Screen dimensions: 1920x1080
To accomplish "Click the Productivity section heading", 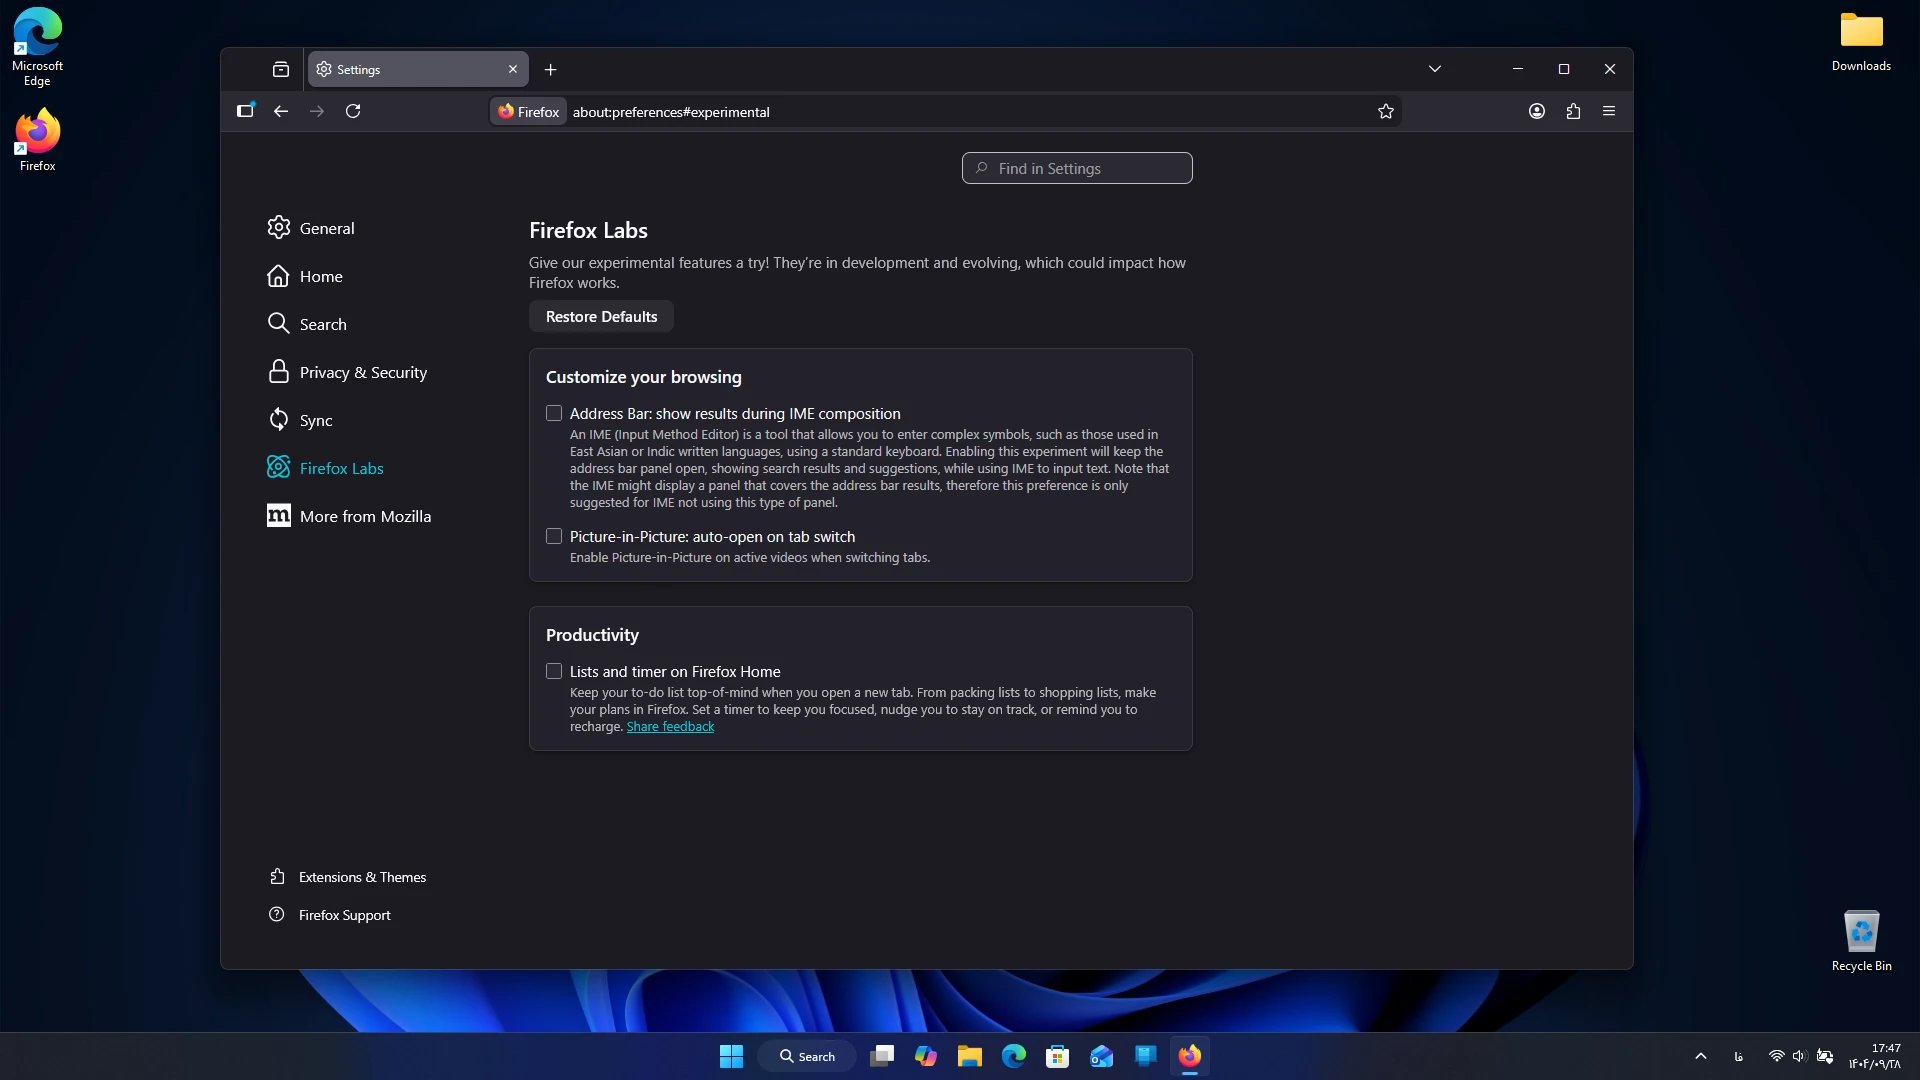I will point(592,635).
